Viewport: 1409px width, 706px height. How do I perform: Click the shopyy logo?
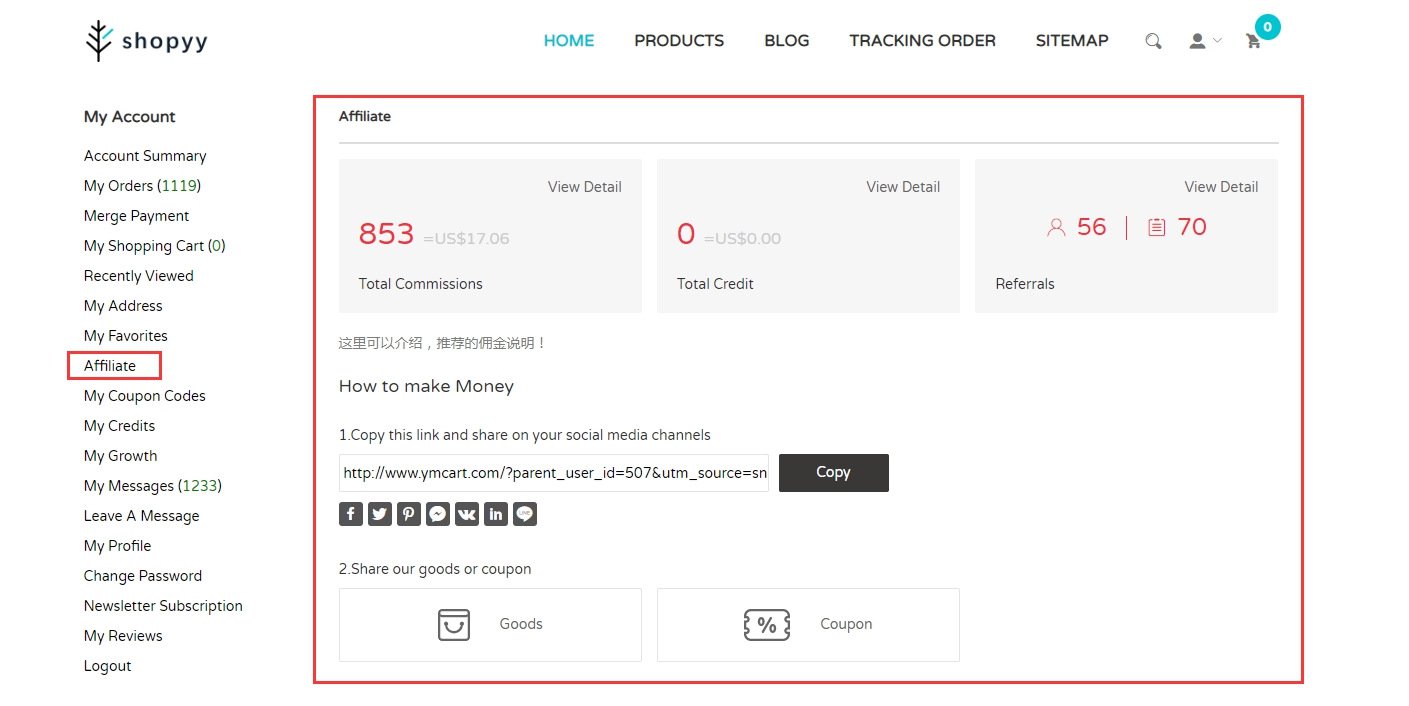point(146,41)
